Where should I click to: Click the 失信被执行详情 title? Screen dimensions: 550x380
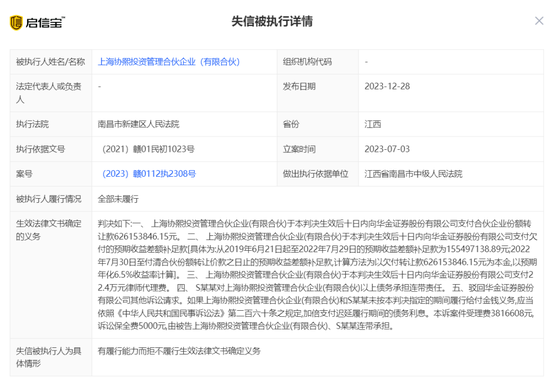(x=272, y=21)
